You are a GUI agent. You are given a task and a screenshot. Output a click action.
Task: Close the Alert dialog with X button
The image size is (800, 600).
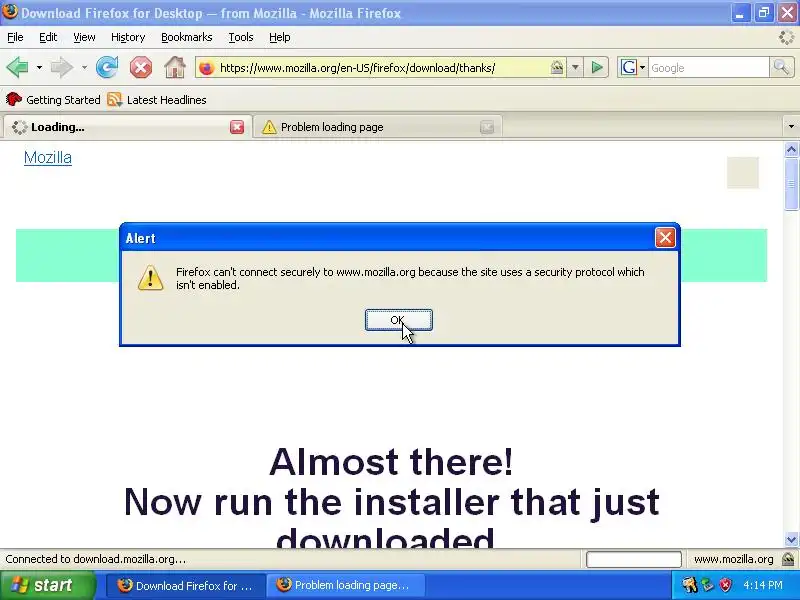coord(665,237)
